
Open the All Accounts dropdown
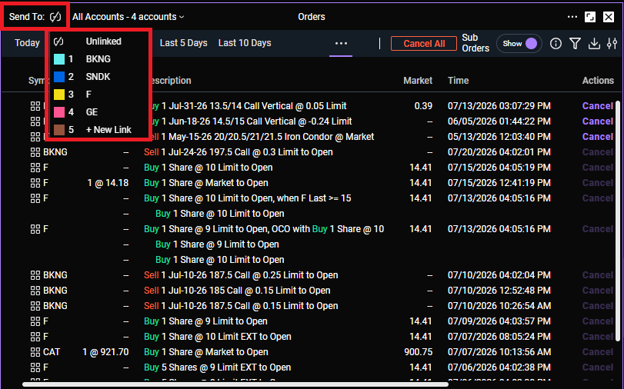(x=128, y=17)
